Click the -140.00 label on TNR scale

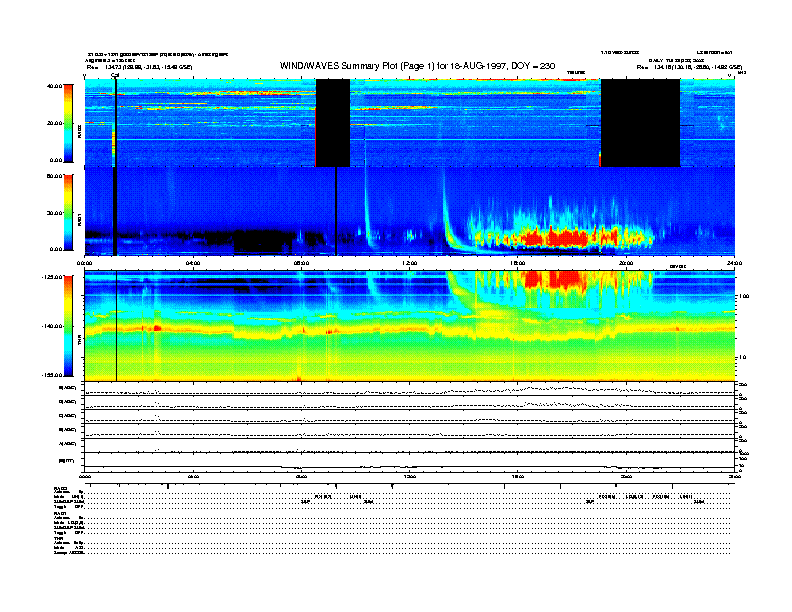pos(52,326)
